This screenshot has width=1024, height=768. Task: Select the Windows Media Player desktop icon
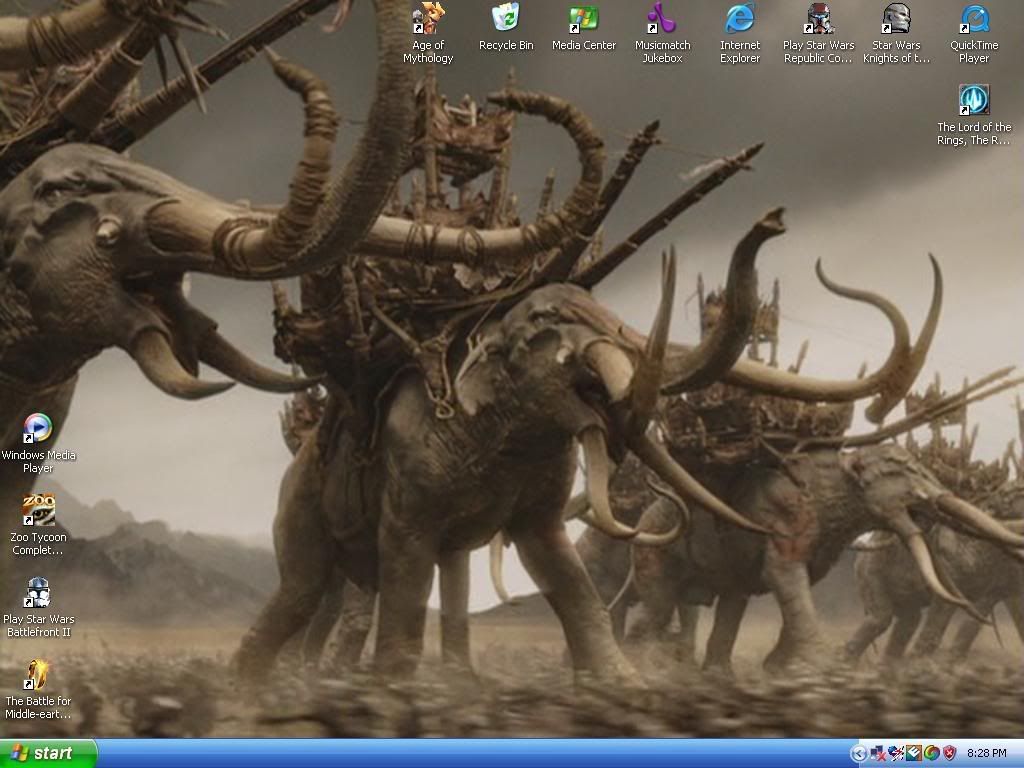38,443
